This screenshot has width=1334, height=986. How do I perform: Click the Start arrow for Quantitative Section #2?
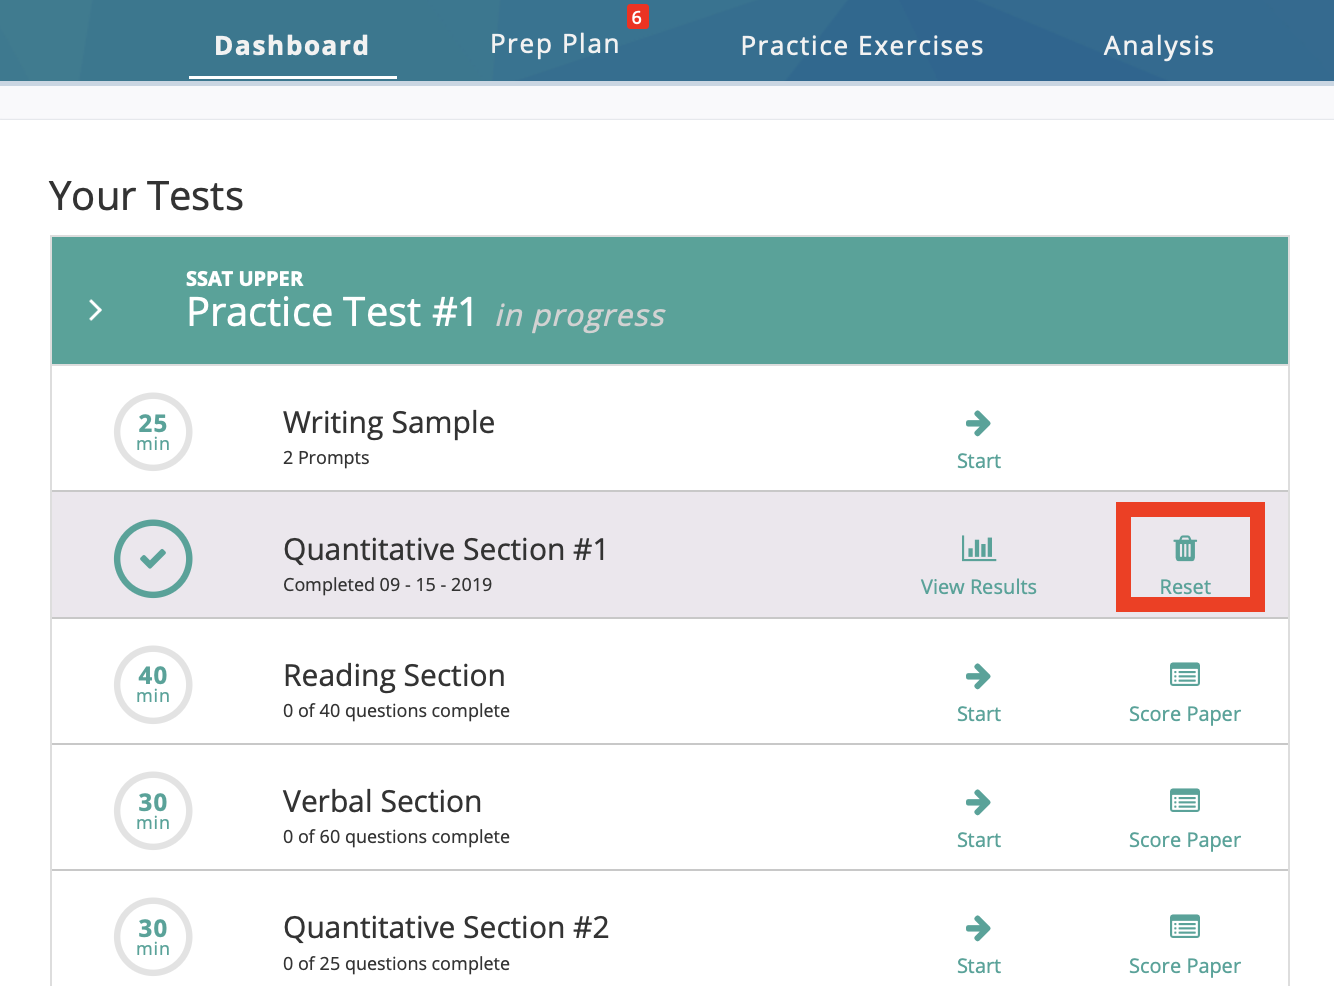978,928
